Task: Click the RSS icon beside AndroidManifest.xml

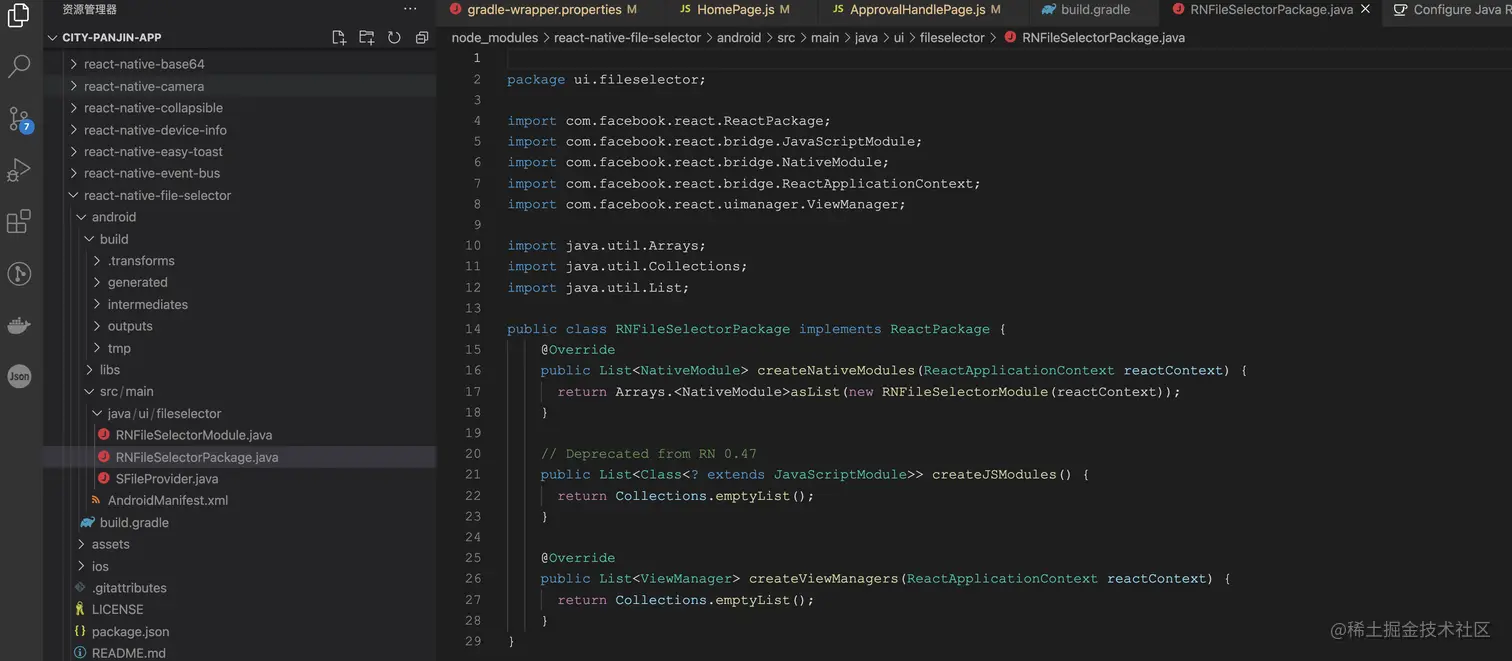Action: pyautogui.click(x=96, y=500)
